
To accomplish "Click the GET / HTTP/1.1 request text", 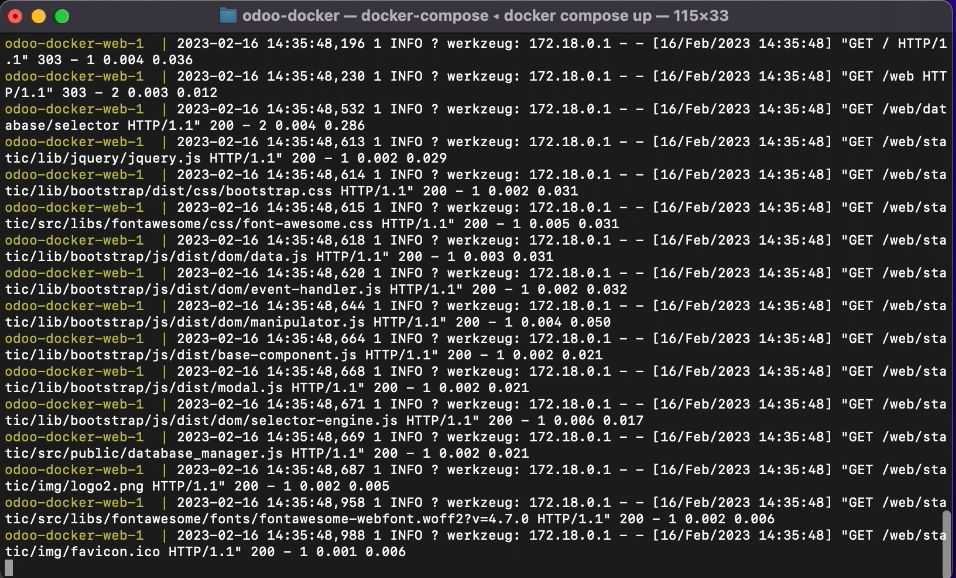I will tap(890, 43).
